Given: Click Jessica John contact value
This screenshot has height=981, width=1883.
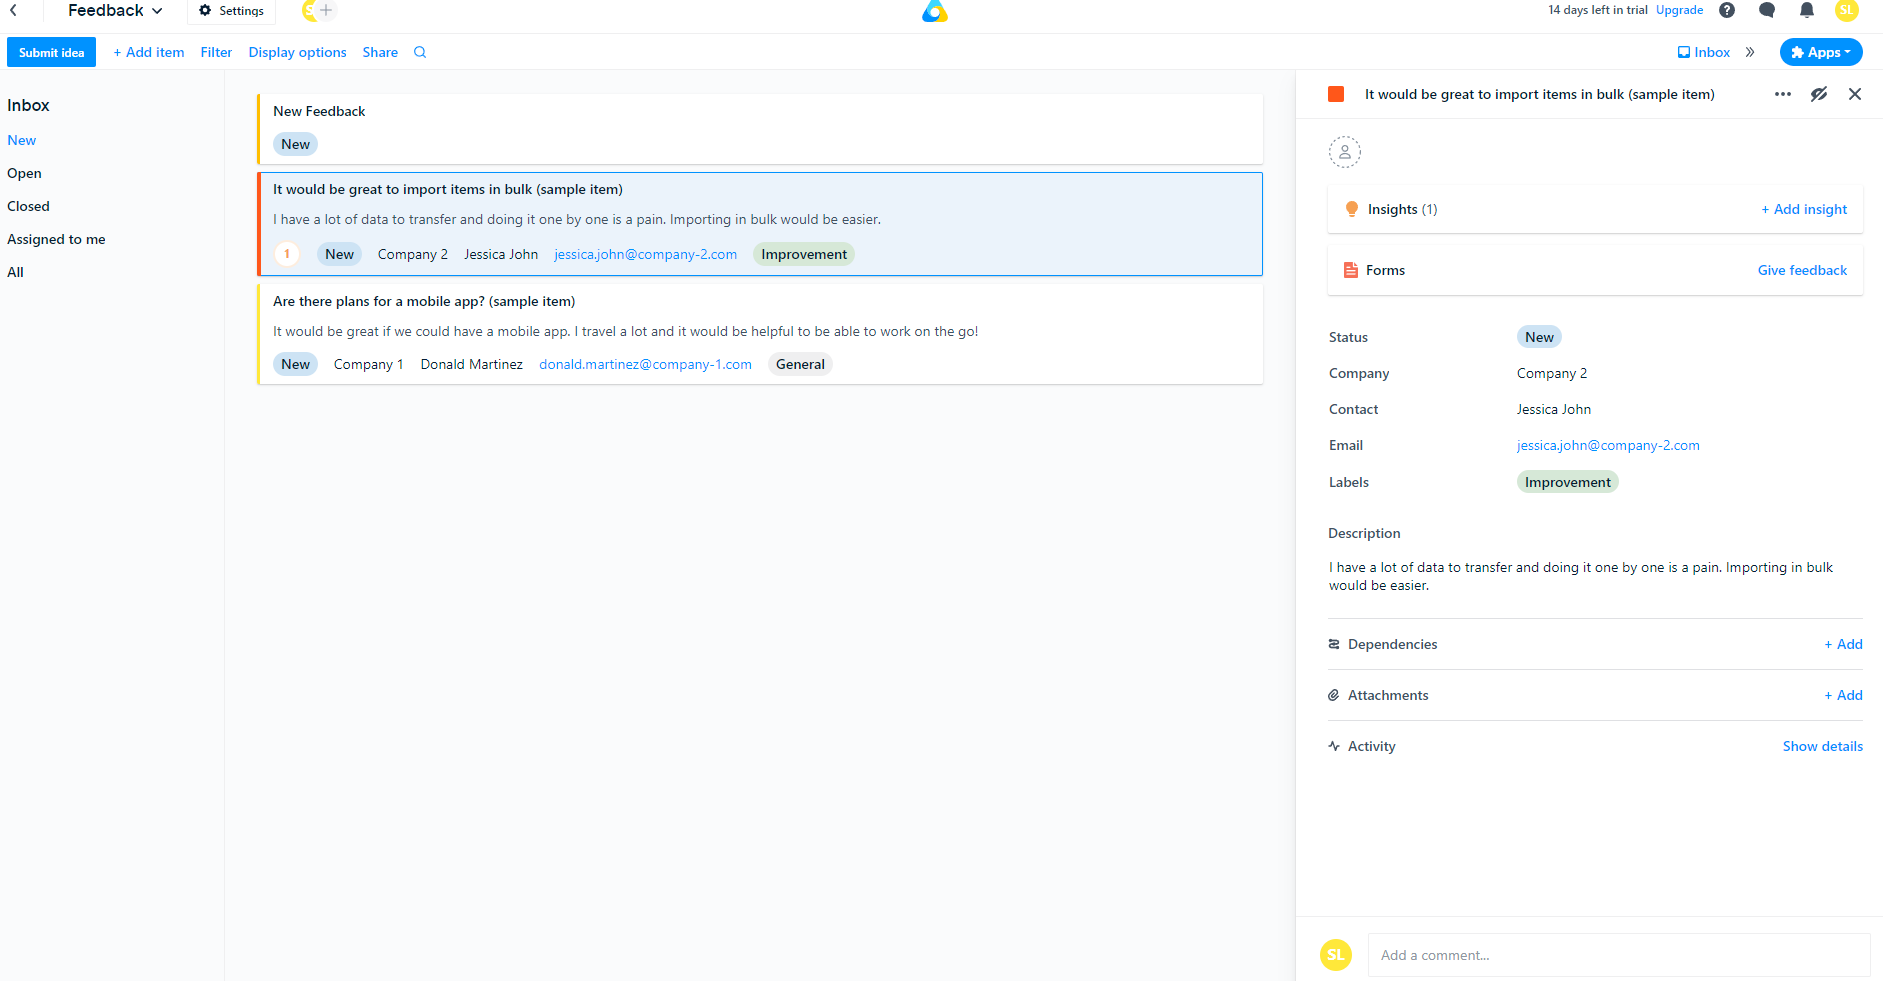Looking at the screenshot, I should coord(1554,409).
